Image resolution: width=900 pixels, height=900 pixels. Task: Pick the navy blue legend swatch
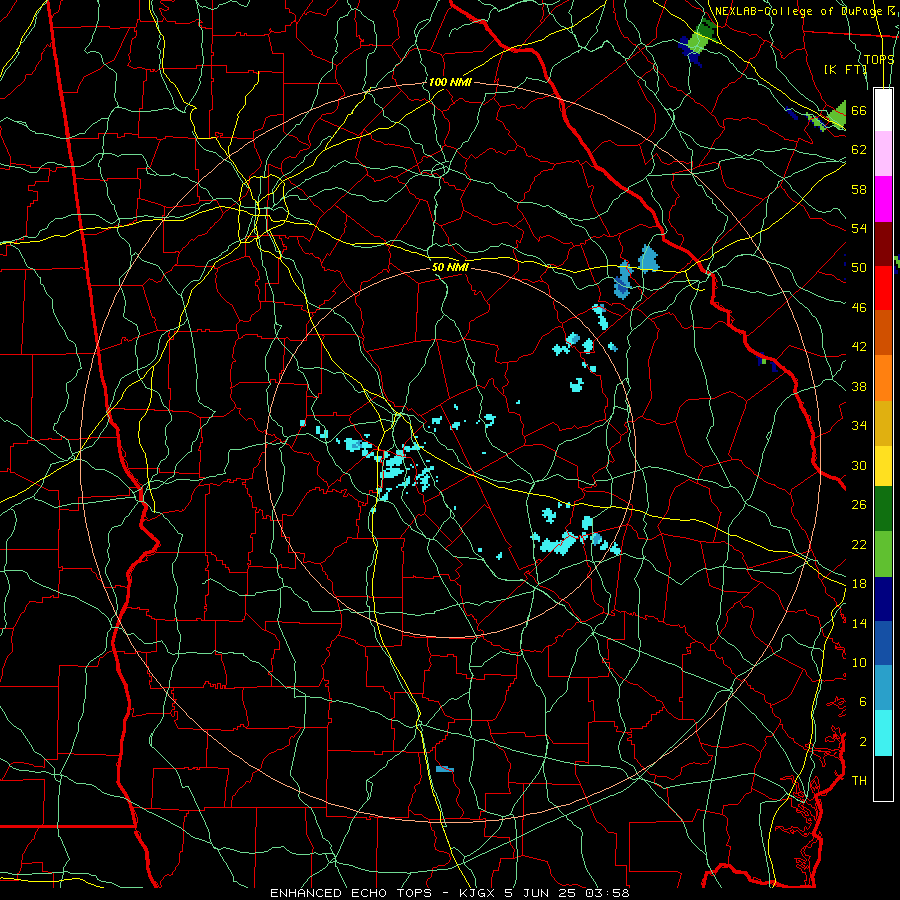tap(883, 599)
